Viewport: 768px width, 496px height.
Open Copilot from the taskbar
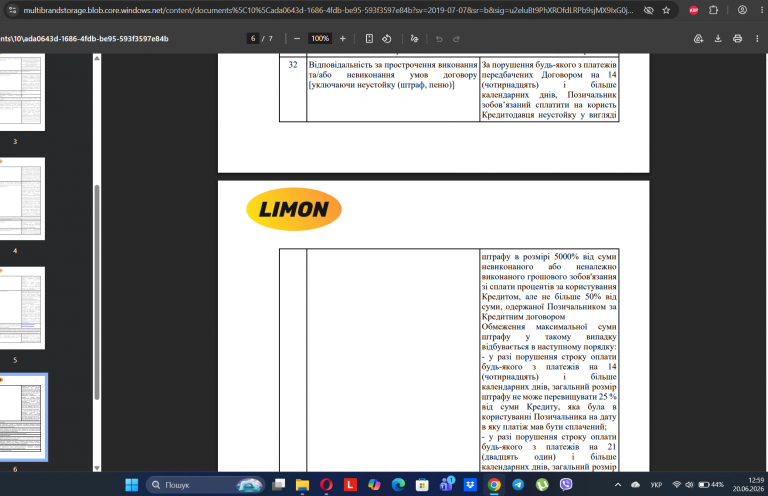[x=374, y=485]
